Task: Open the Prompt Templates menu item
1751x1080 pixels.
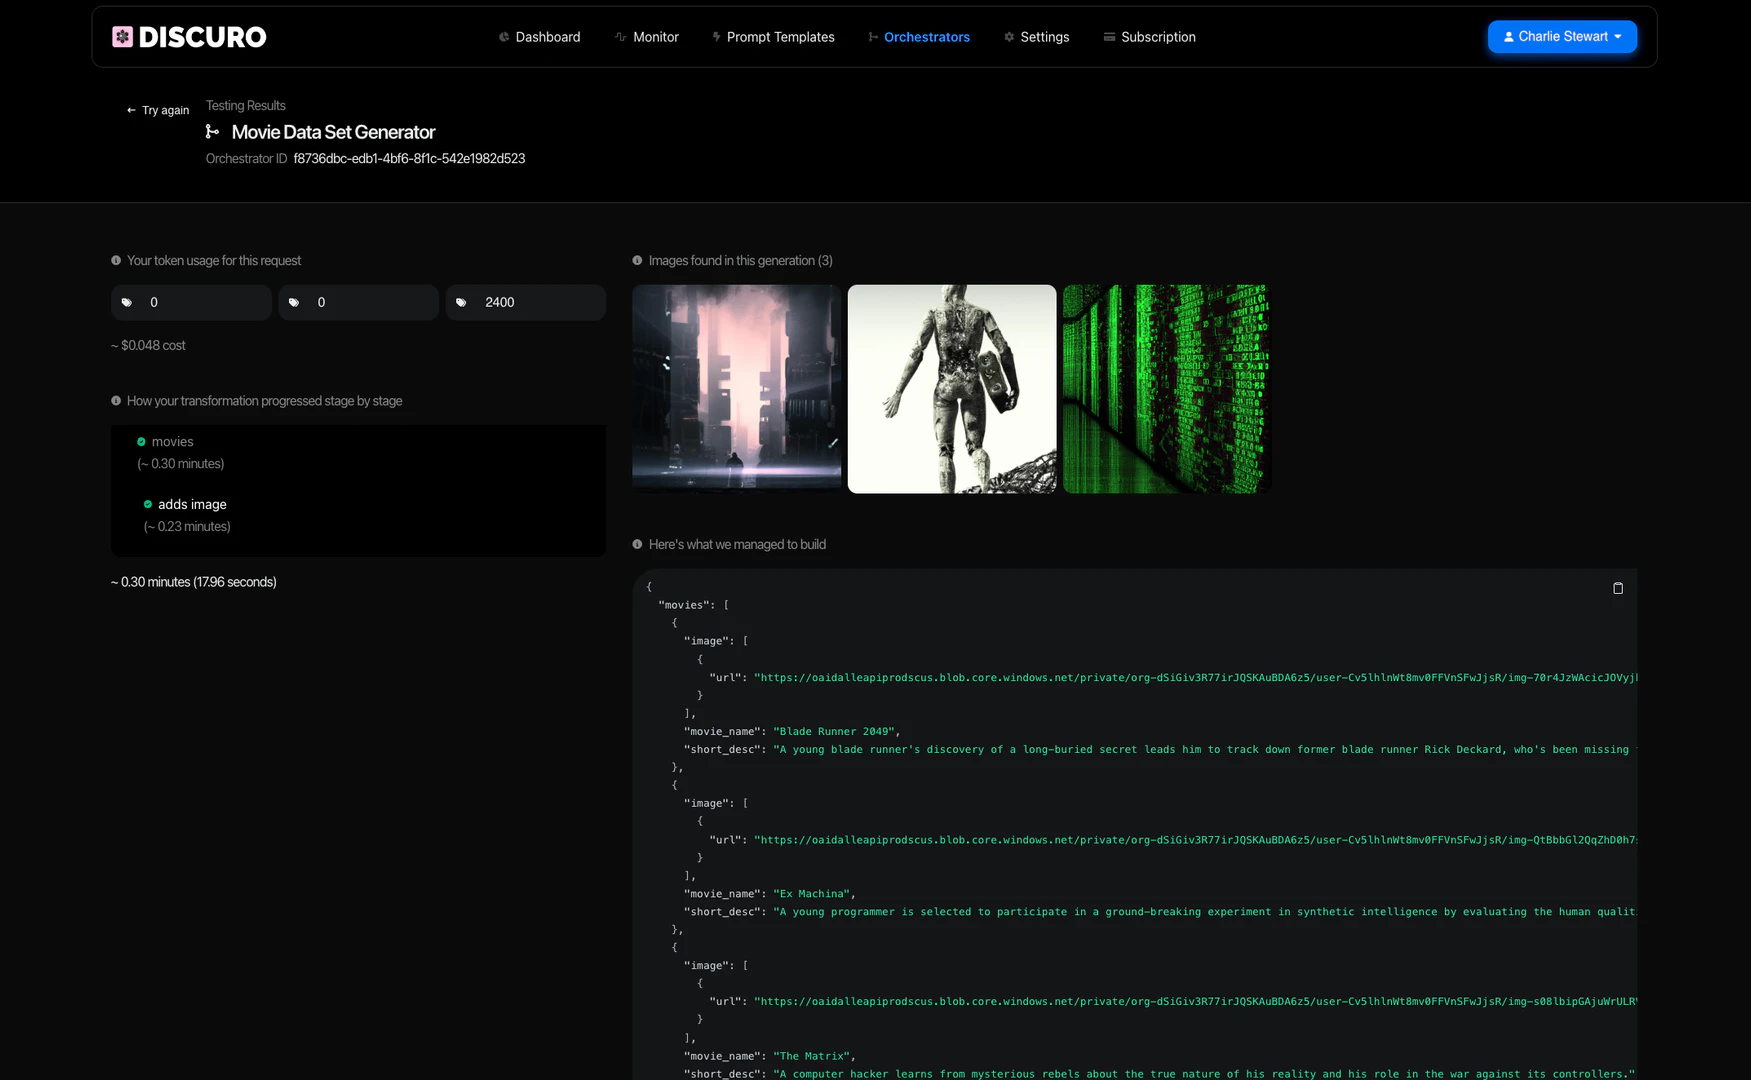Action: pos(781,36)
